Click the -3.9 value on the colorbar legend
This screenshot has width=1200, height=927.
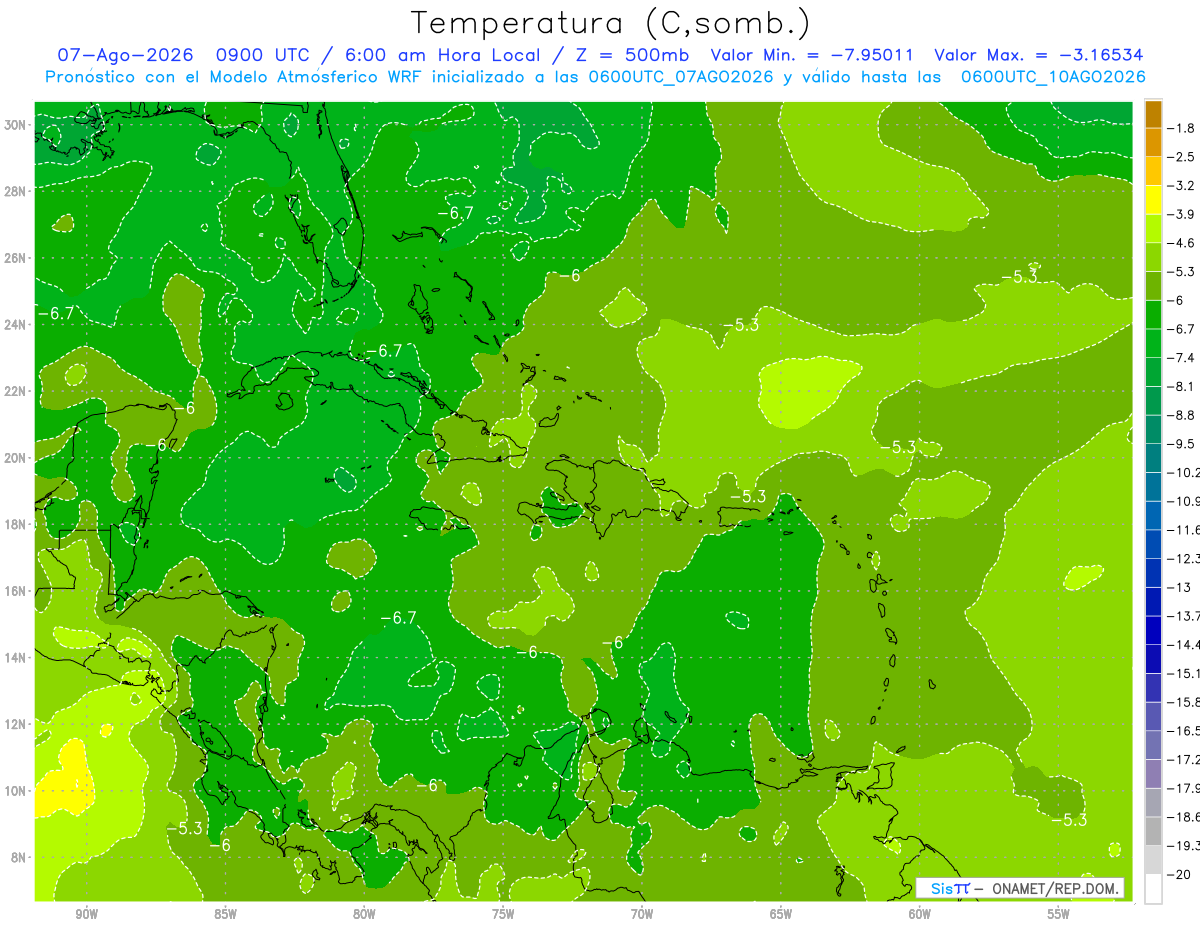pos(1182,214)
